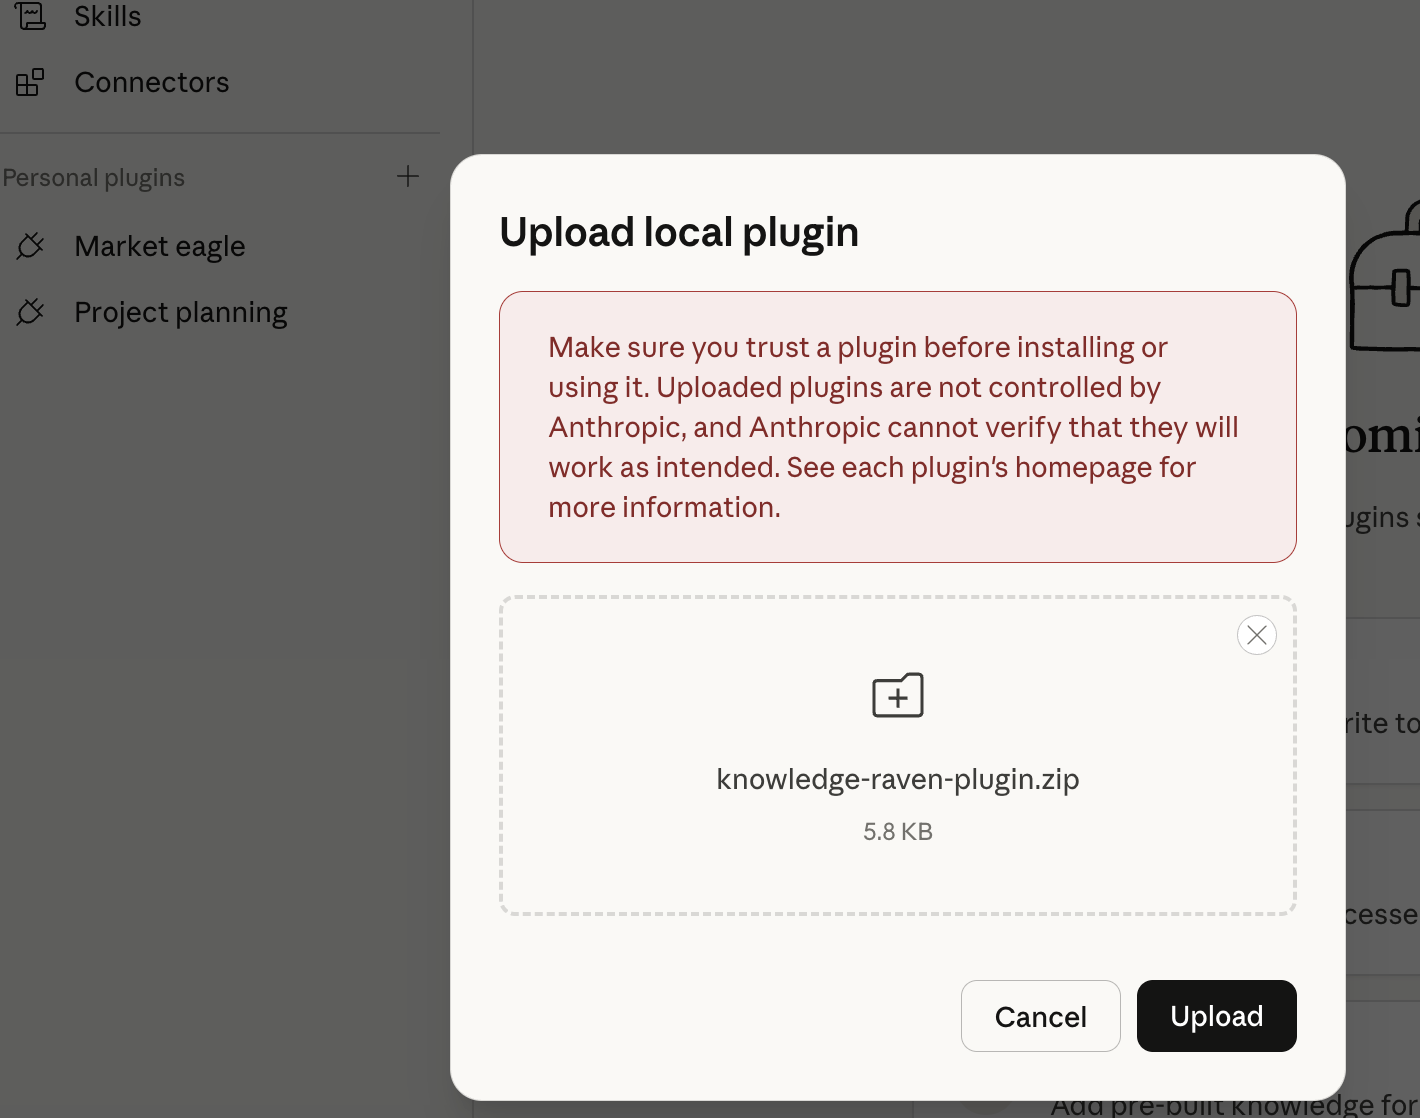
Task: Click the Personal plugins heading
Action: (94, 178)
